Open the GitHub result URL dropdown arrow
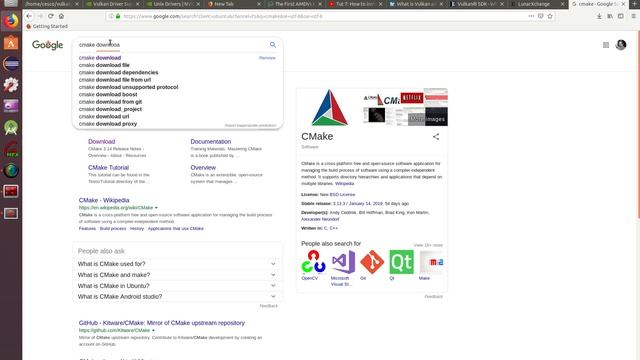Screen dimensions: 640x360 153,330
